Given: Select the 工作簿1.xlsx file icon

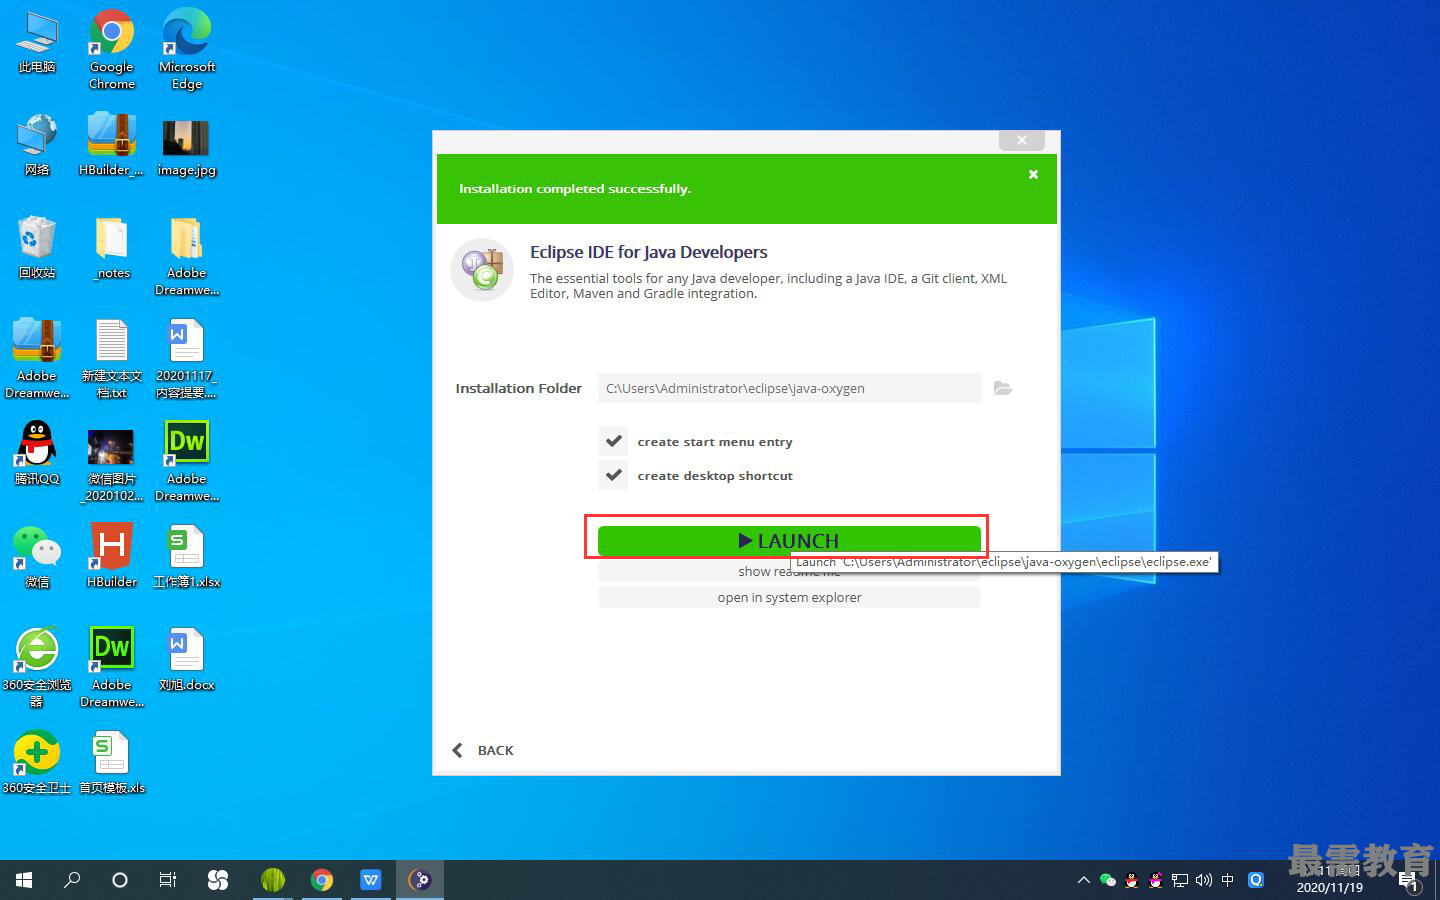Looking at the screenshot, I should click(187, 557).
